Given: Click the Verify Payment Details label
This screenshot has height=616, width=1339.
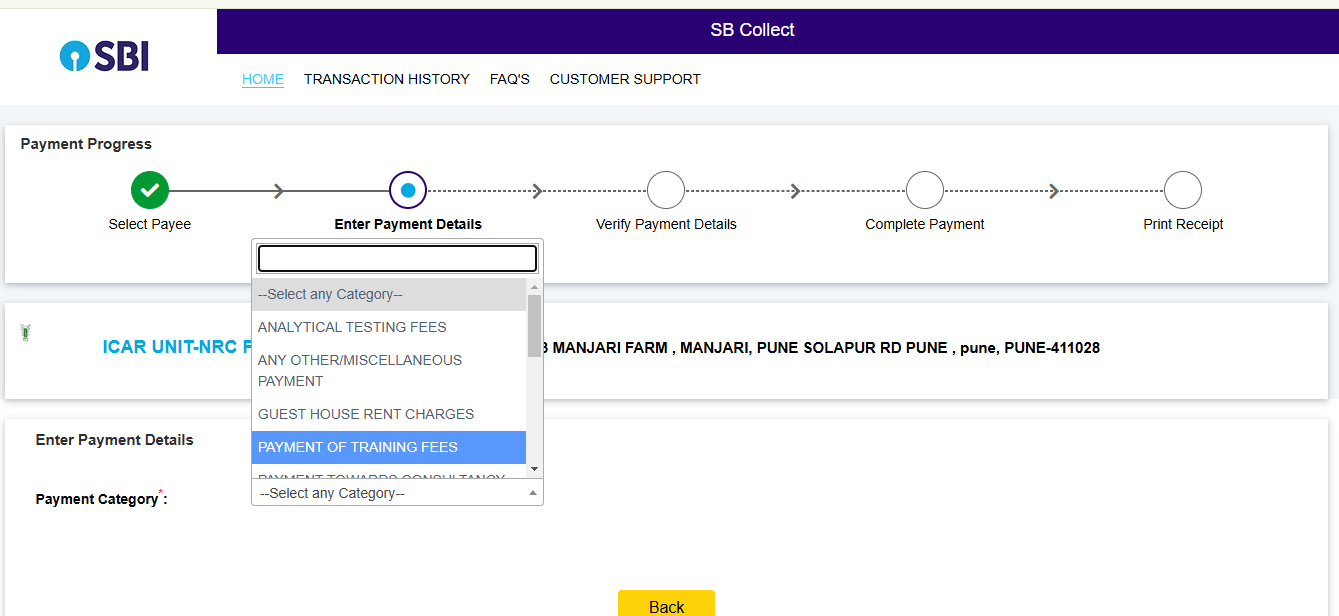Looking at the screenshot, I should 666,224.
